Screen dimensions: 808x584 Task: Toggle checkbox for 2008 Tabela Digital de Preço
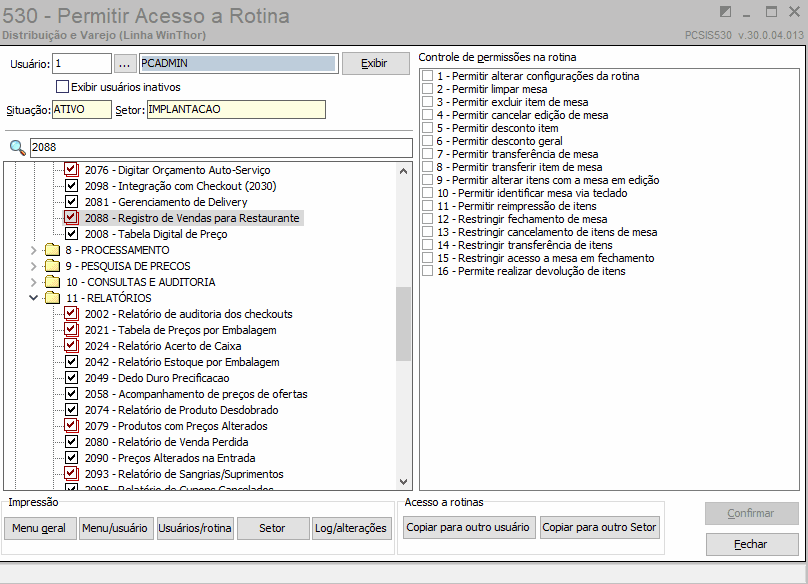pyautogui.click(x=71, y=233)
